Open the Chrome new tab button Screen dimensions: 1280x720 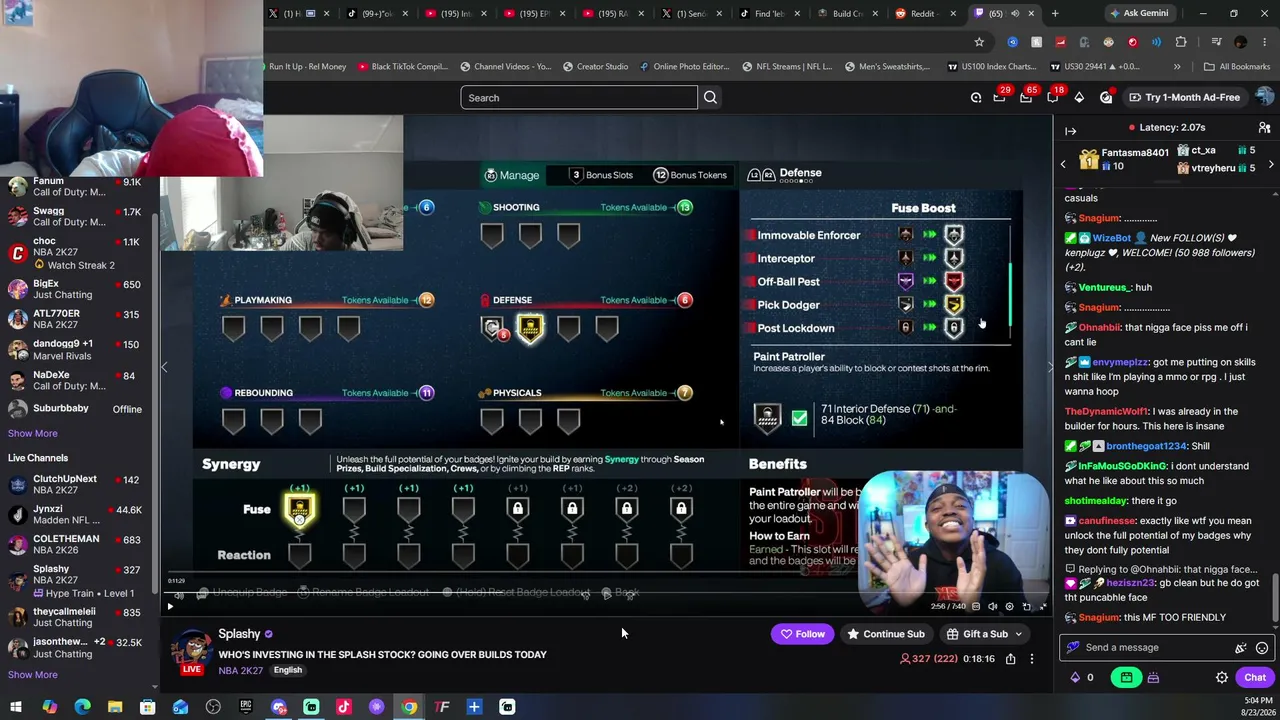1055,13
